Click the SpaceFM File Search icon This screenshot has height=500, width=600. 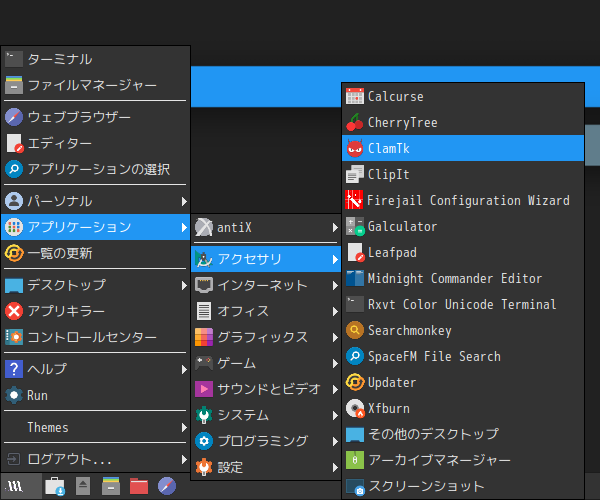[x=355, y=356]
